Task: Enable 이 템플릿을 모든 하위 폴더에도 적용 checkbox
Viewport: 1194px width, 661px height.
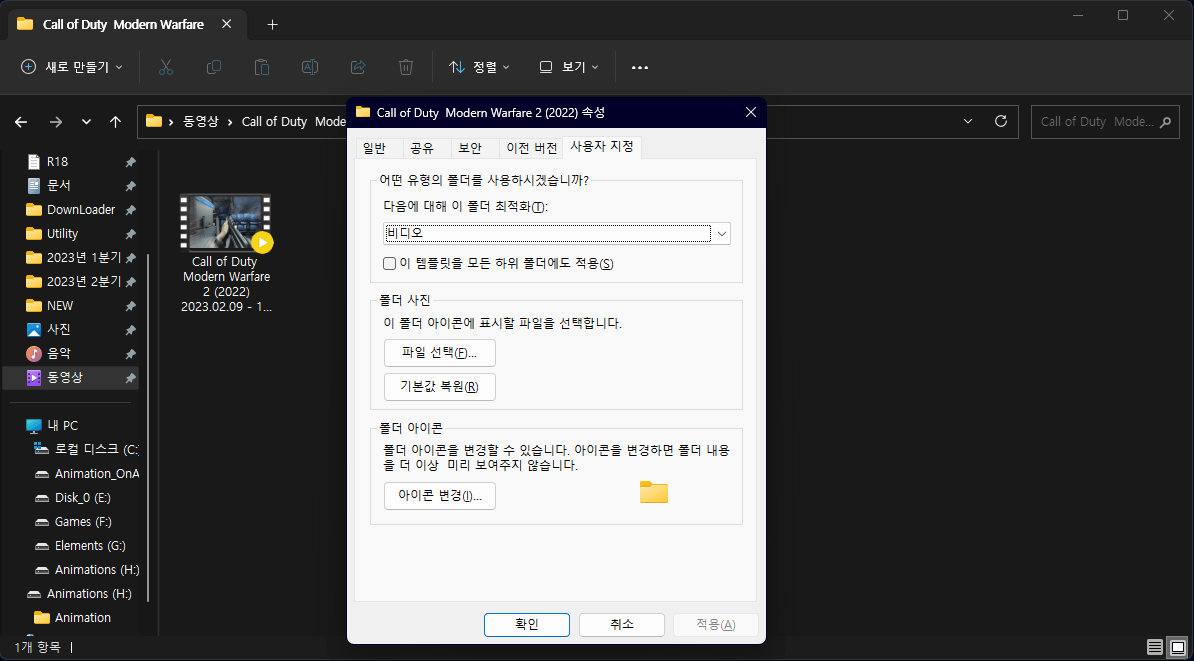Action: 389,263
